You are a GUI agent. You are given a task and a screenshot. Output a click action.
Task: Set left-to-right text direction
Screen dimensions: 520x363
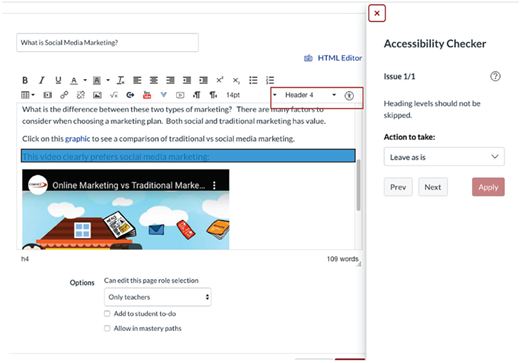click(x=197, y=95)
